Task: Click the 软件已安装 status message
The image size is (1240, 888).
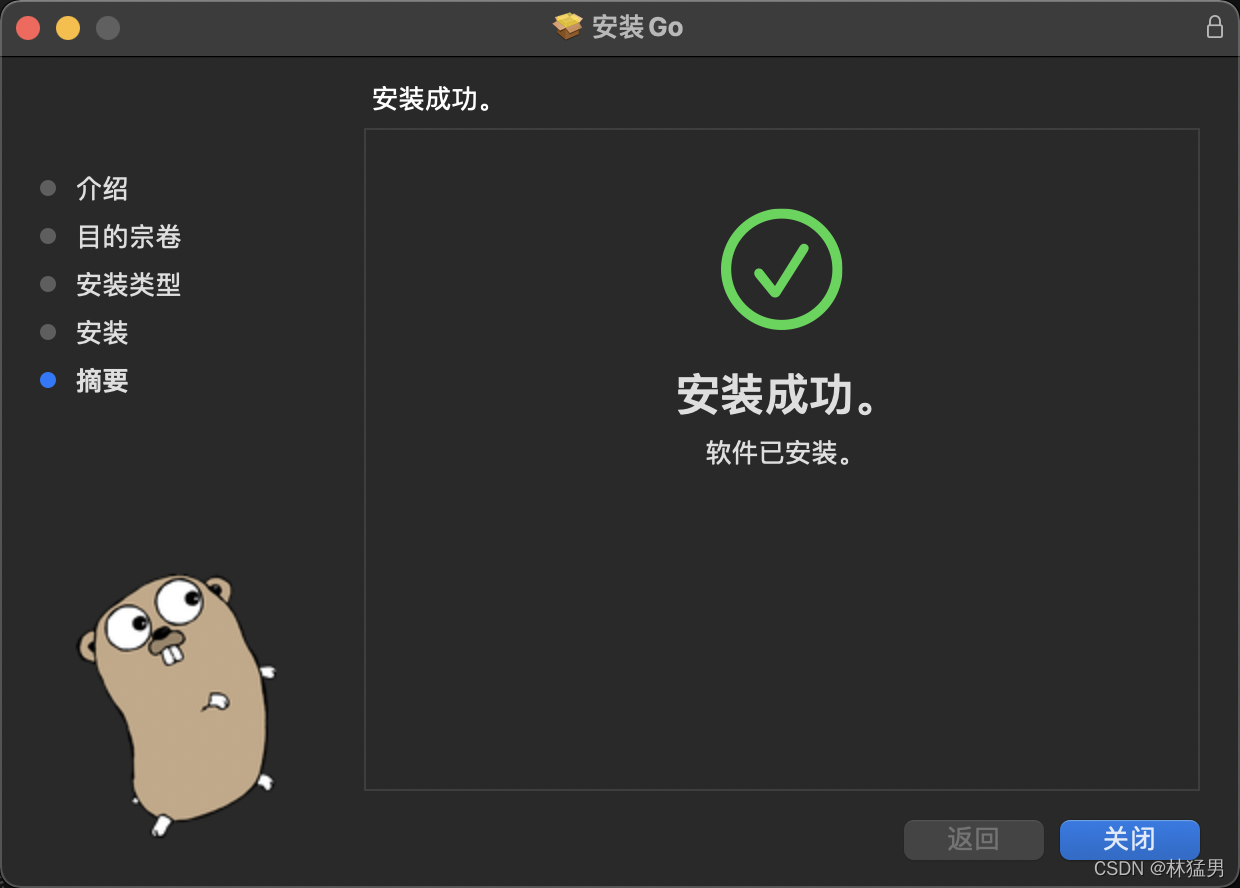Action: point(781,453)
